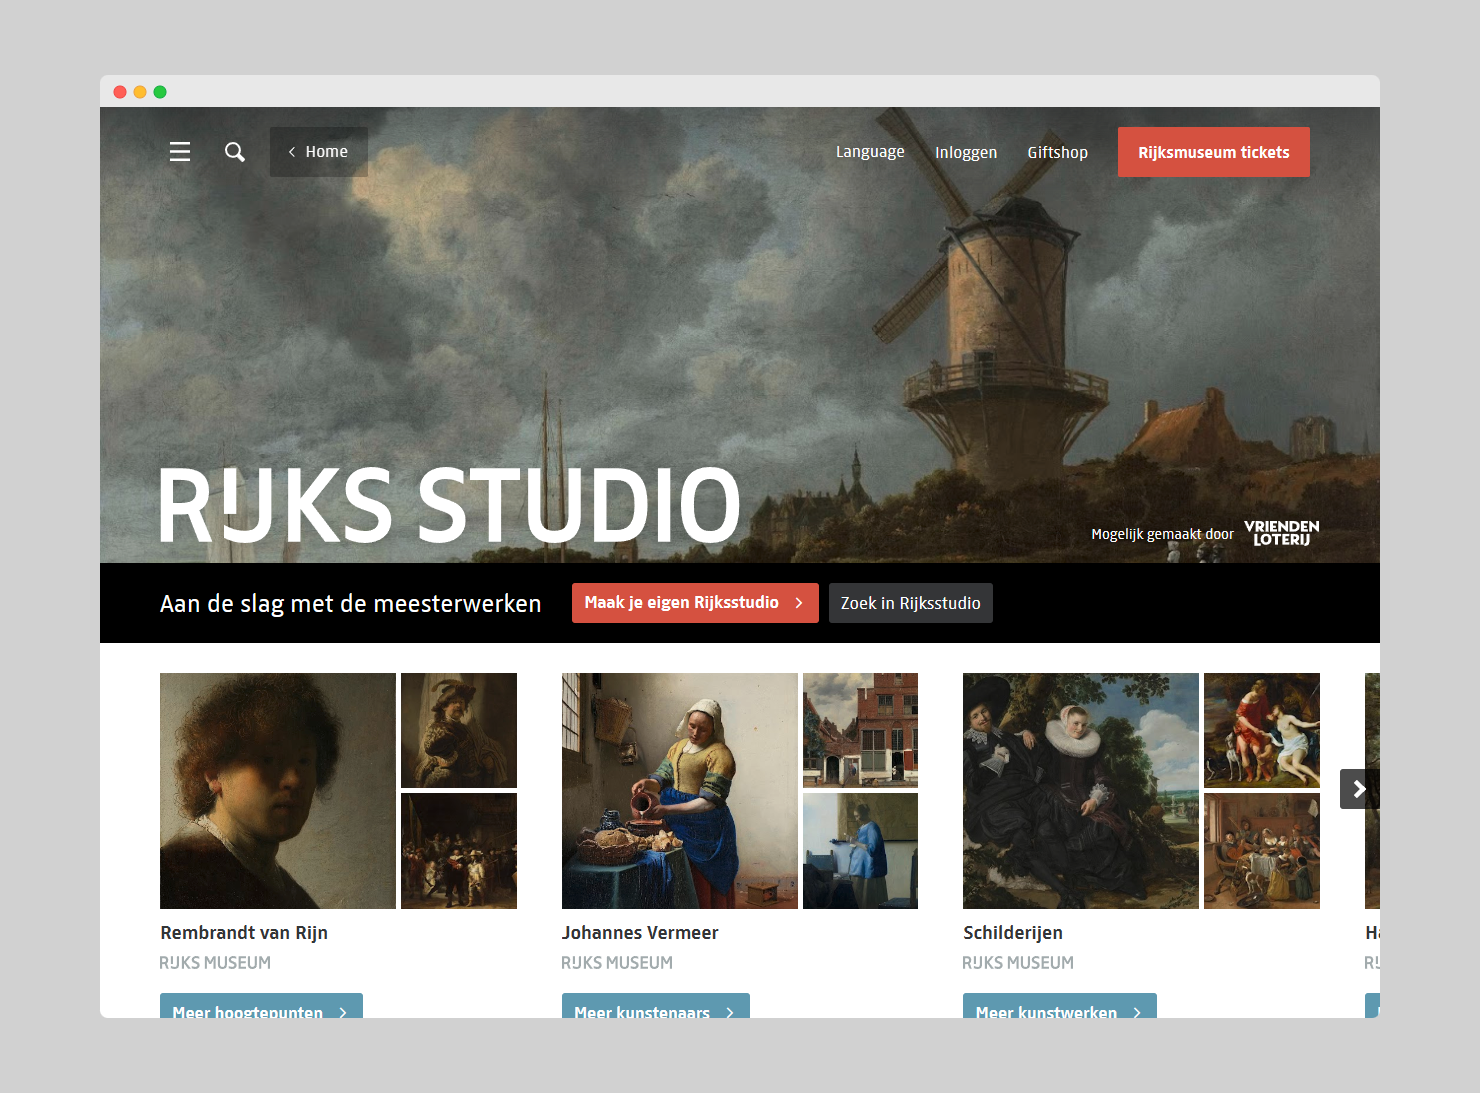Expand Meer kunstwerken
Viewport: 1480px width, 1093px height.
coord(1059,1007)
